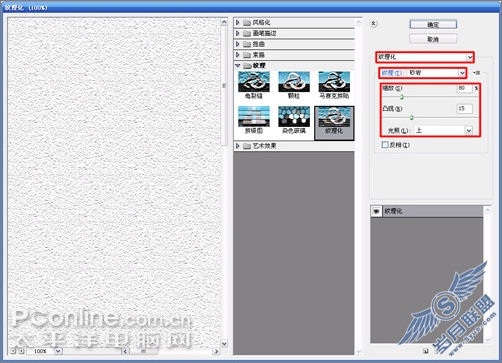Screen dimensions: 502x363
Task: Click the 凸现 slider handle
Action: coord(411,117)
